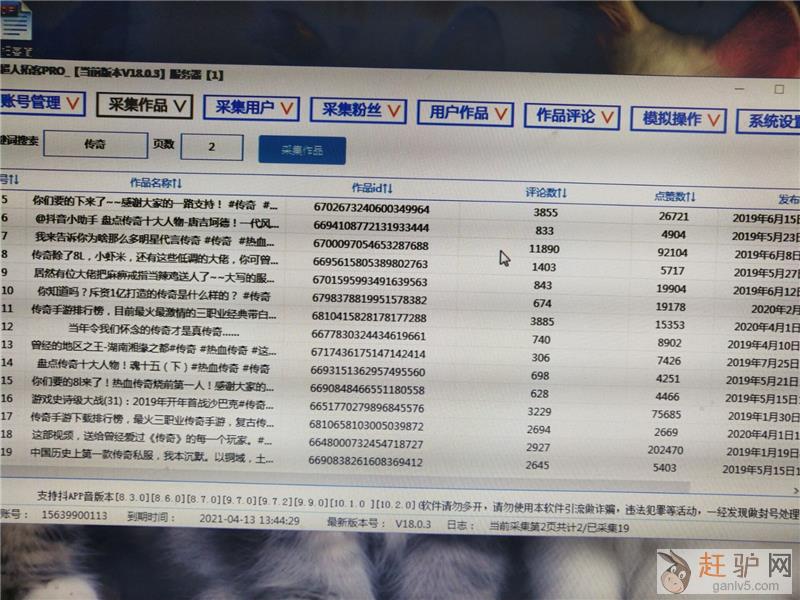Sort by 评论数 column header
The width and height of the screenshot is (800, 600).
pos(546,192)
